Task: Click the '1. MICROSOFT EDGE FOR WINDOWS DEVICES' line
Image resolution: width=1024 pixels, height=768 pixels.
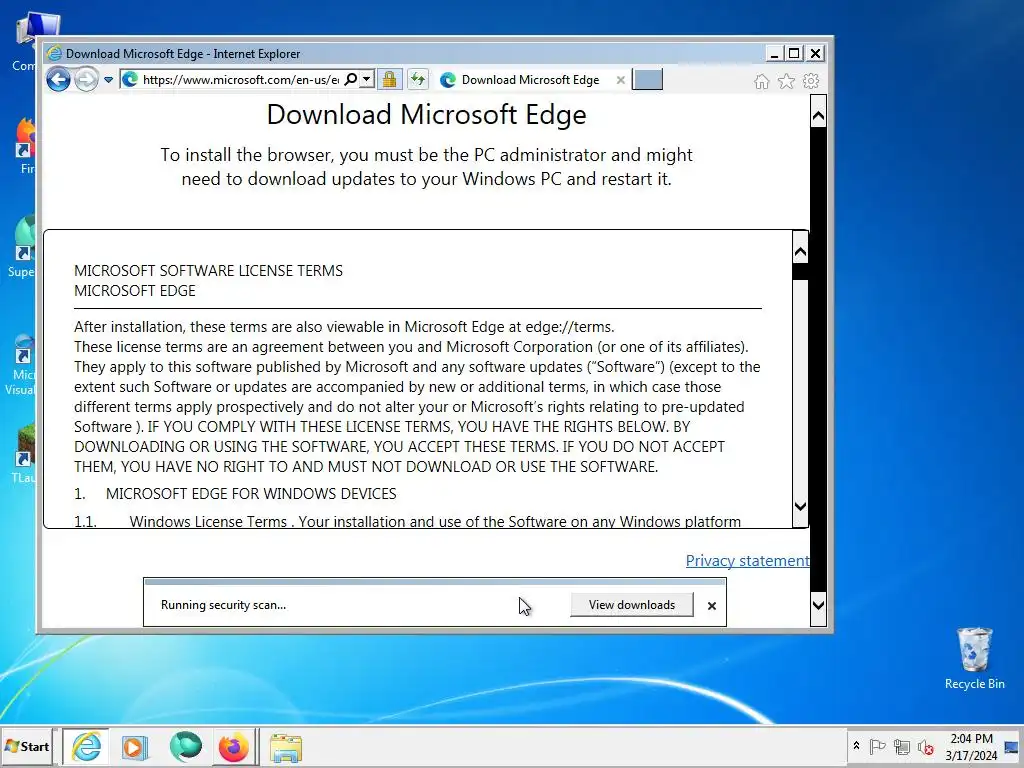Action: coord(235,494)
